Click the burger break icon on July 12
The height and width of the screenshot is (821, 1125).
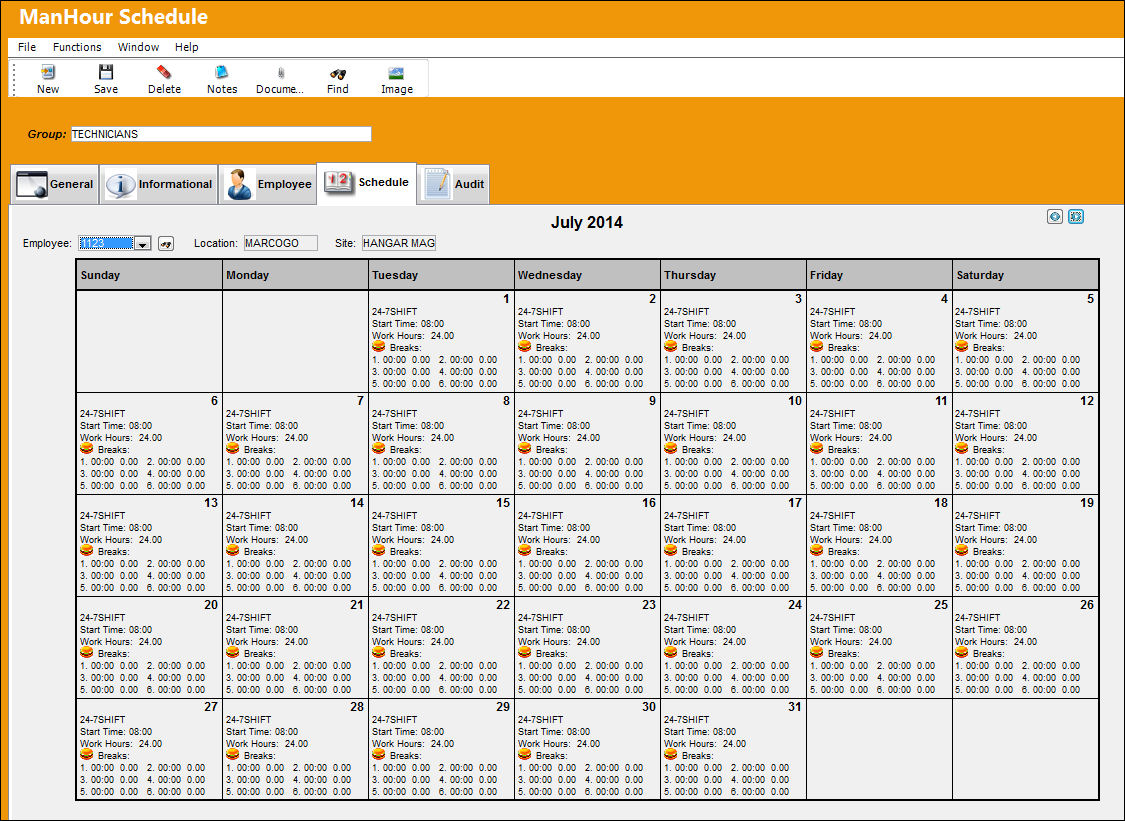point(961,449)
